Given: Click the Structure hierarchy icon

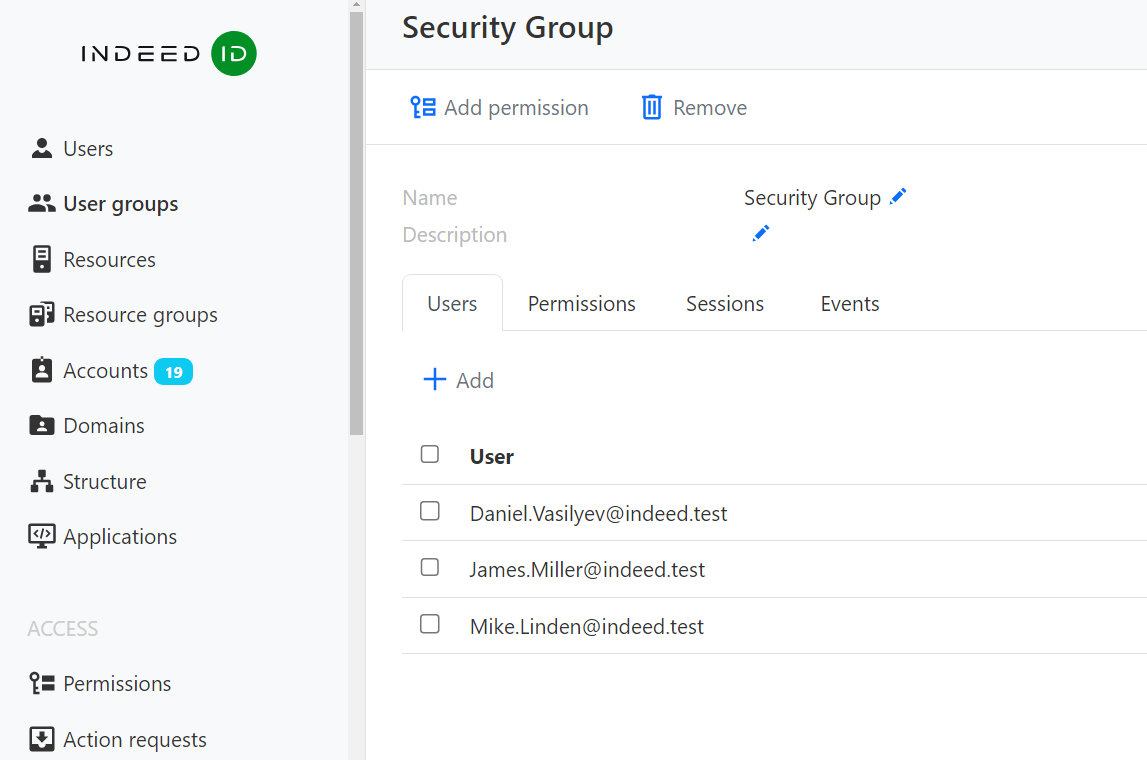Looking at the screenshot, I should pos(41,482).
